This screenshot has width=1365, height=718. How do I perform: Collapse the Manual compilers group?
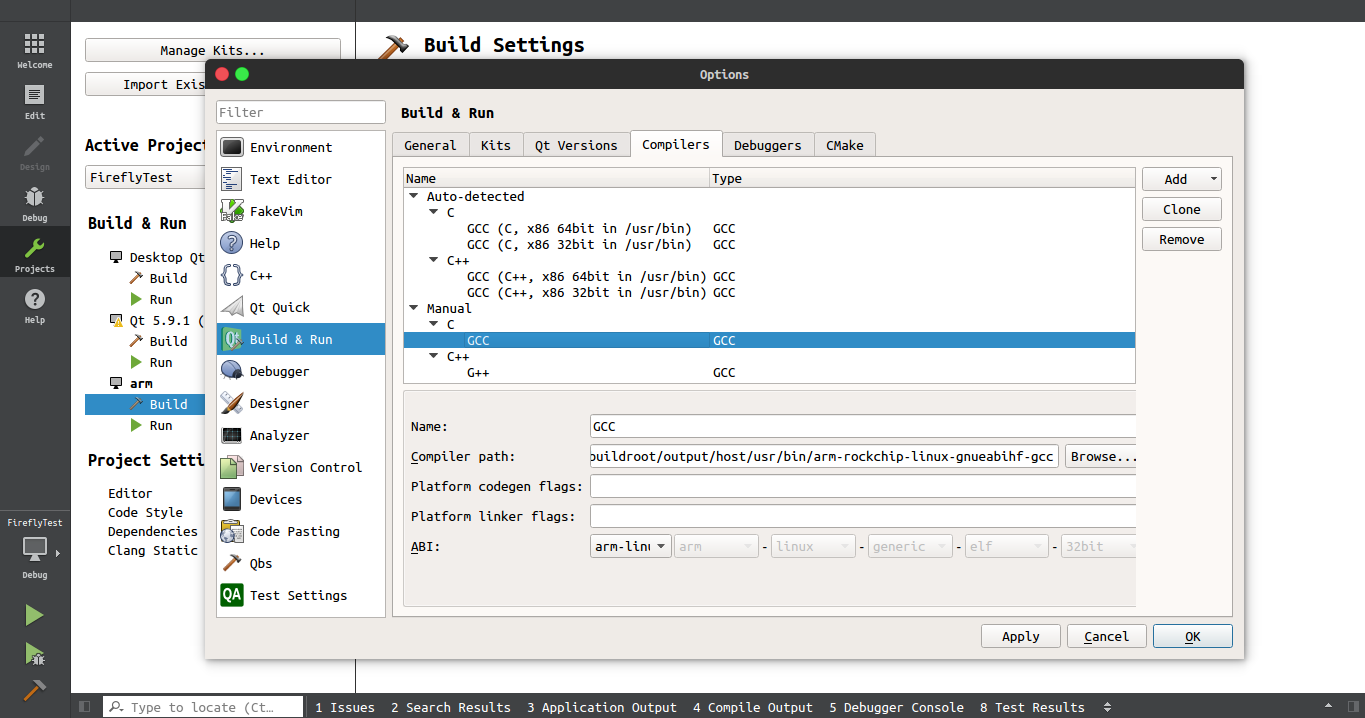pos(415,309)
